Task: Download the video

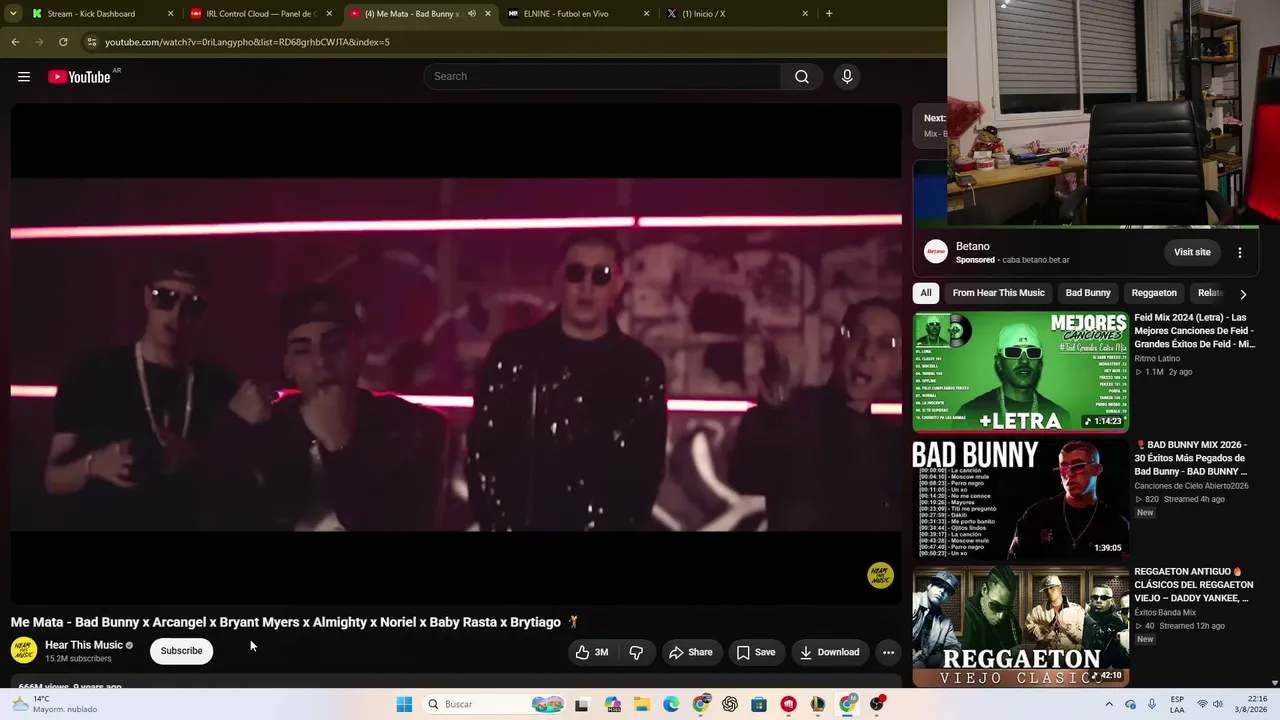Action: (829, 652)
